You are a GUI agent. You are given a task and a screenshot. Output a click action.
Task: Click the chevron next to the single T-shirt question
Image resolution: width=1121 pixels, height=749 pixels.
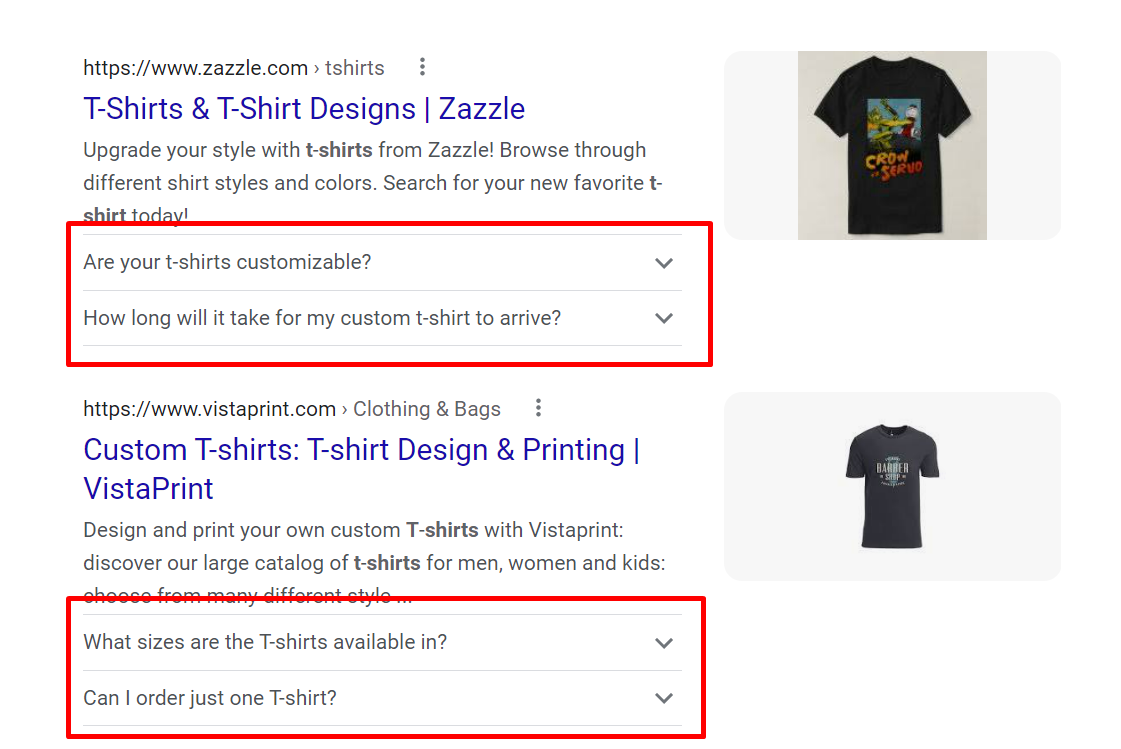coord(664,697)
